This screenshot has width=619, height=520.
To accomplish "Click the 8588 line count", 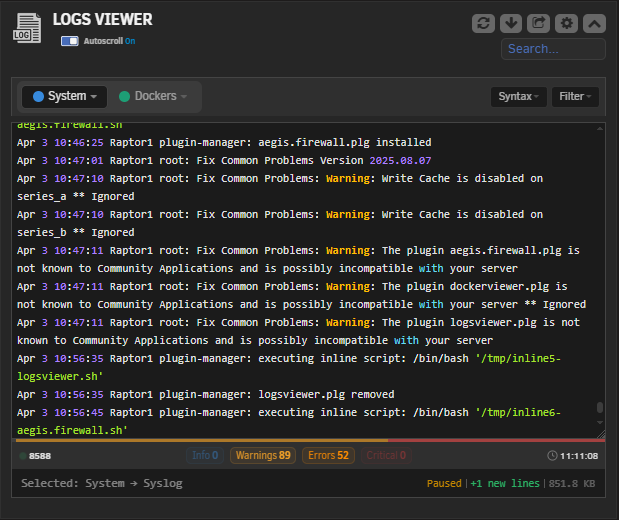I will click(x=40, y=456).
